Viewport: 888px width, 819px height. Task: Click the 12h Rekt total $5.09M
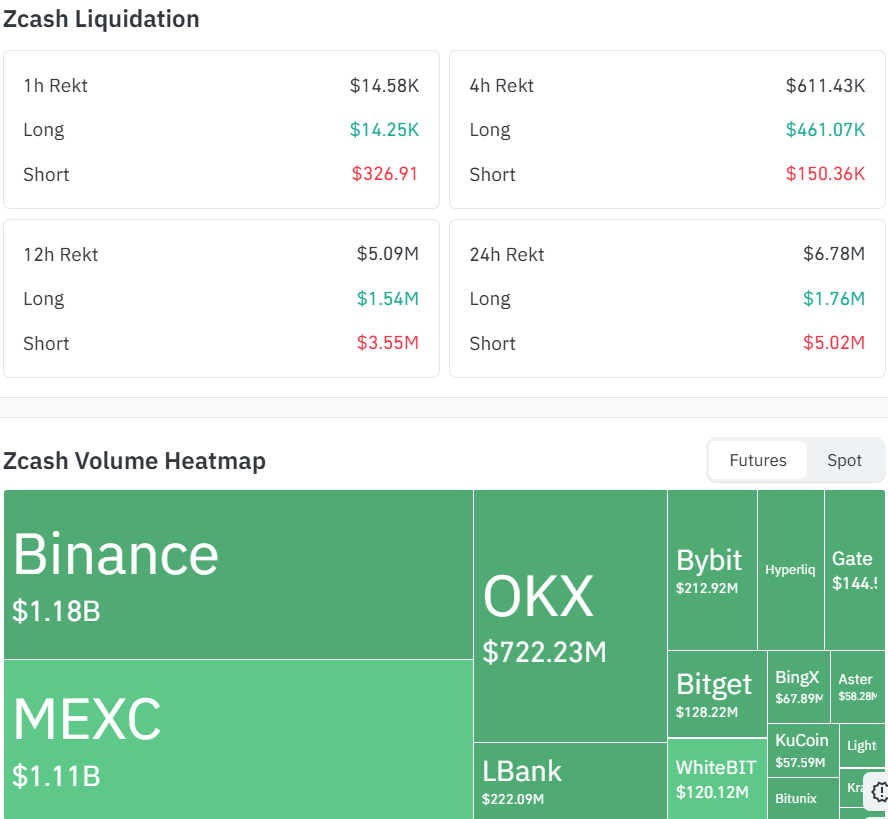point(388,254)
